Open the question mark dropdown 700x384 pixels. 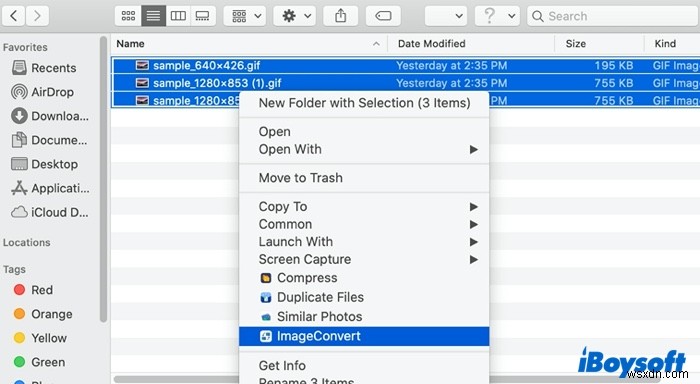coord(497,16)
